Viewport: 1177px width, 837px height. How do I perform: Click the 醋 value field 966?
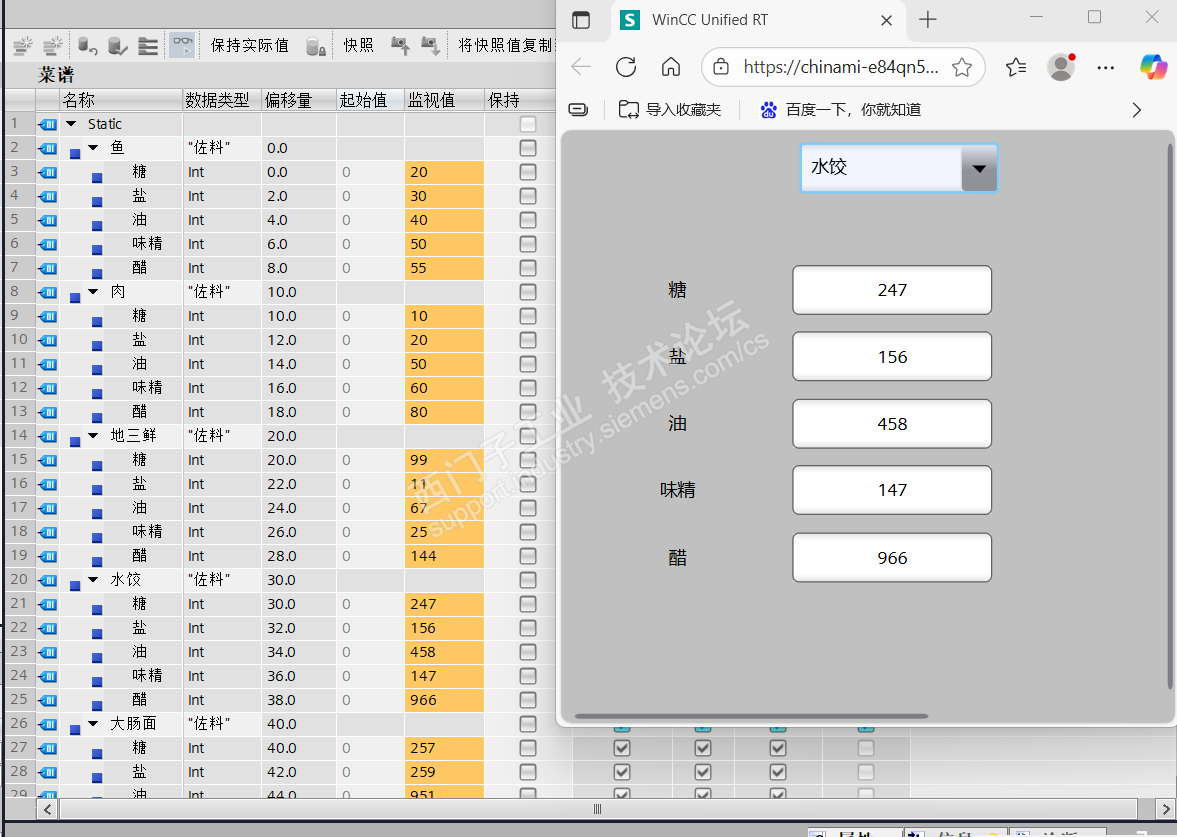[x=892, y=558]
